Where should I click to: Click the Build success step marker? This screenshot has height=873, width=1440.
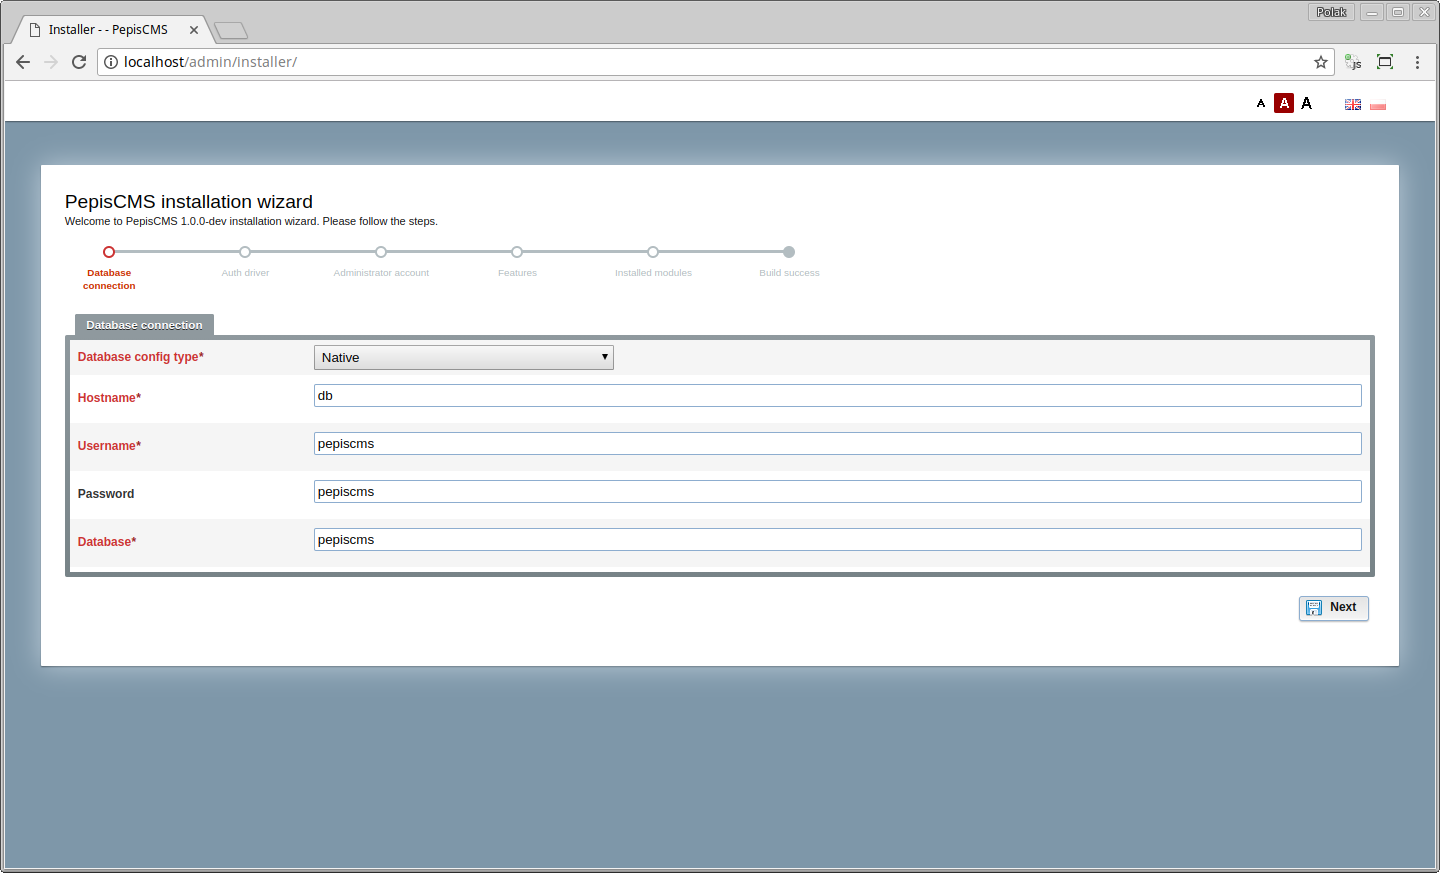[789, 252]
